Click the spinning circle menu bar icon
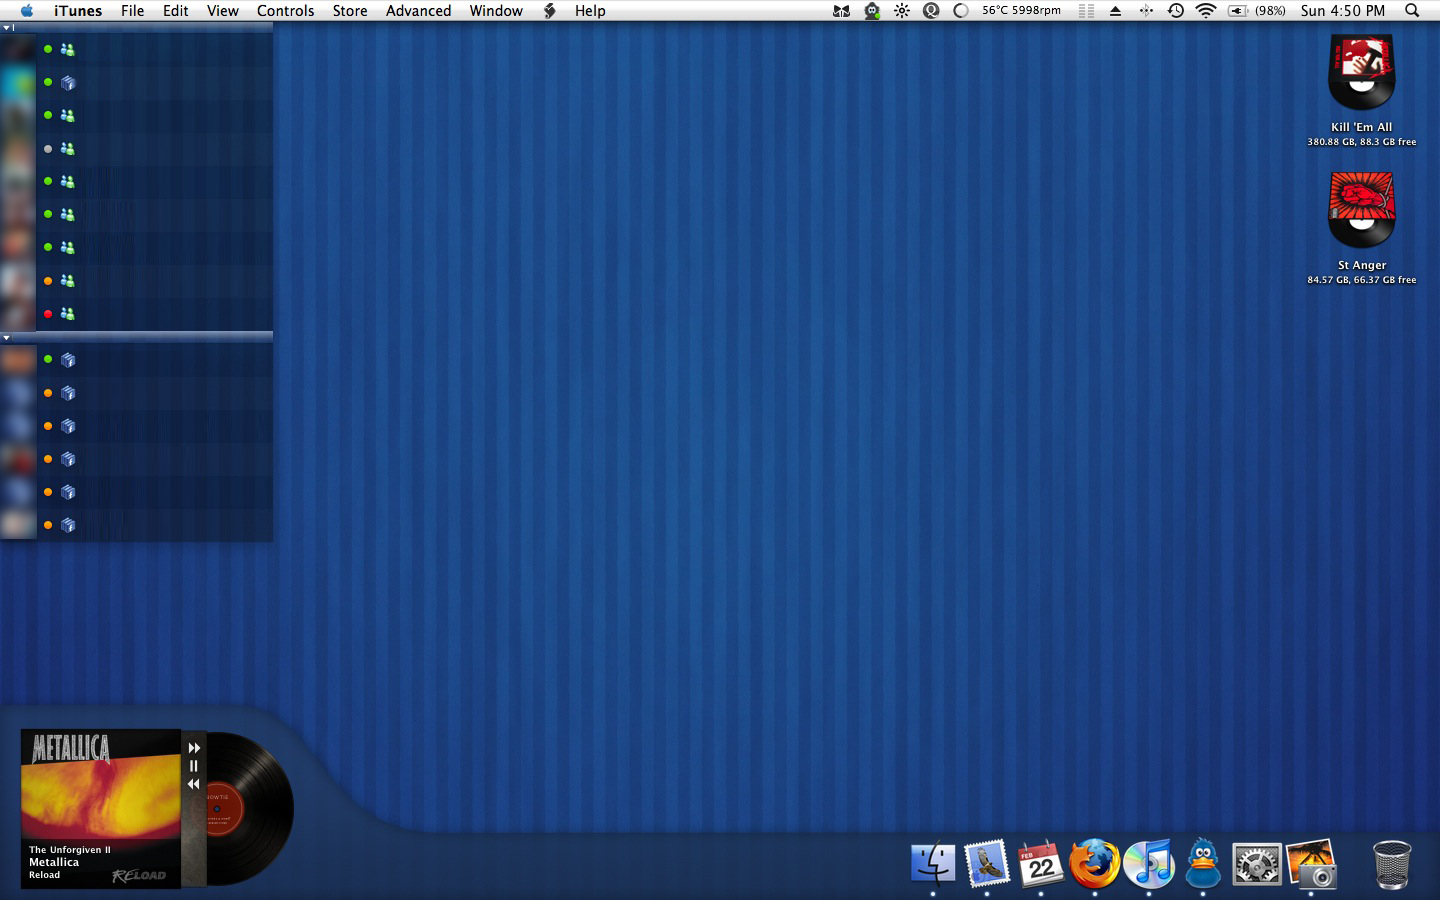 pyautogui.click(x=961, y=11)
